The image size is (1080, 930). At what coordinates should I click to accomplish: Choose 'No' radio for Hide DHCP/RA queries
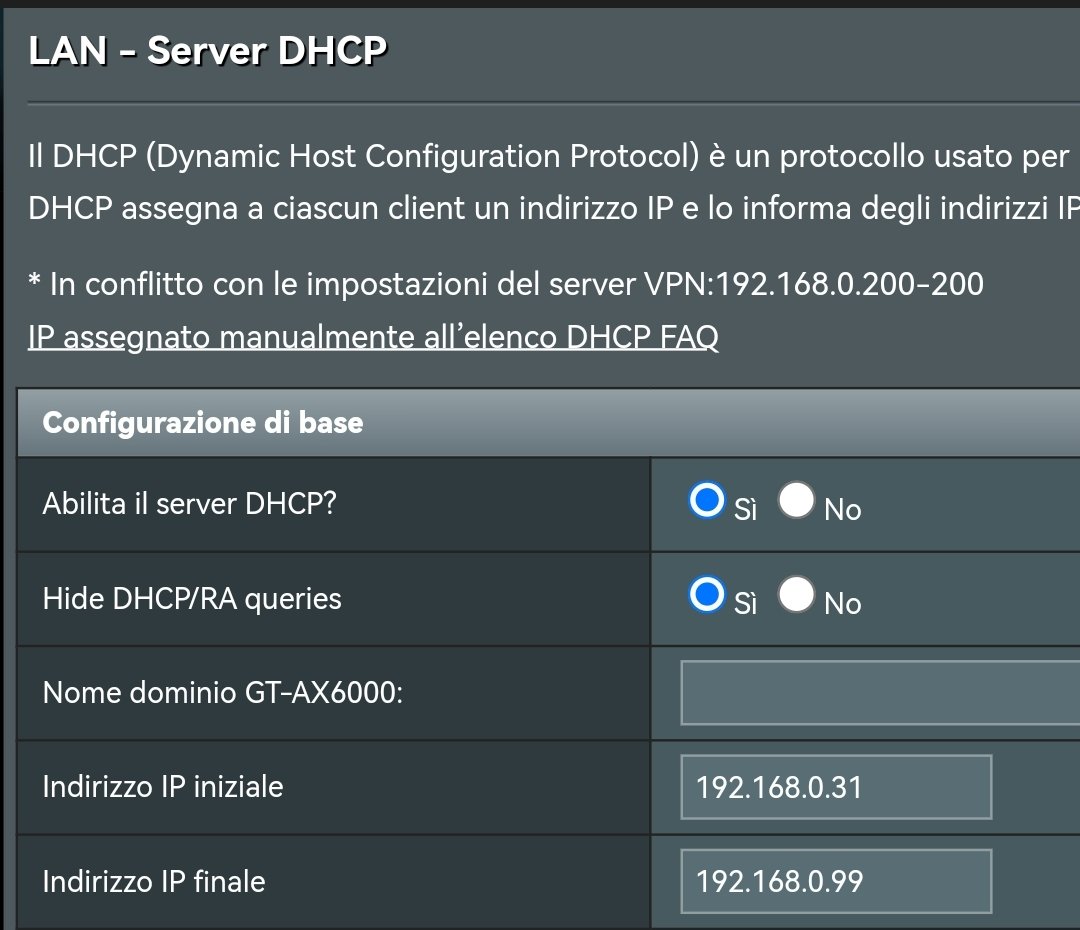click(796, 595)
